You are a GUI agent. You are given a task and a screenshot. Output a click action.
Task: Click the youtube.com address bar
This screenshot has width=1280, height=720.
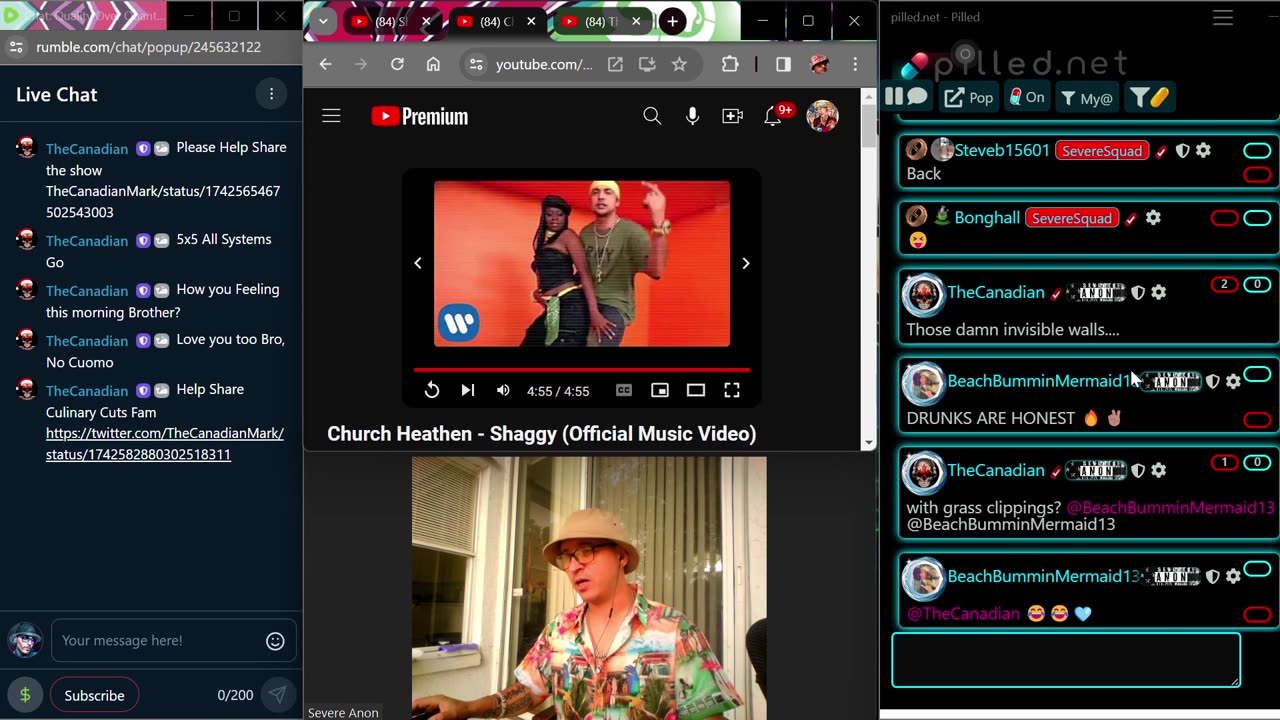pos(544,64)
